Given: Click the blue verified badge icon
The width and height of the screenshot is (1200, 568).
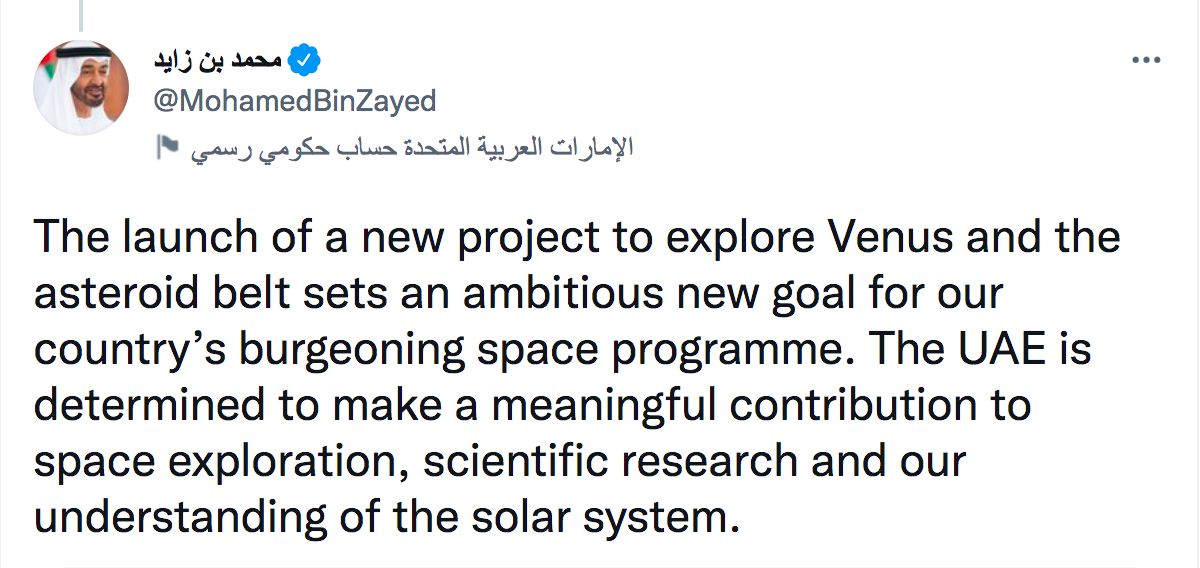Looking at the screenshot, I should [x=304, y=62].
